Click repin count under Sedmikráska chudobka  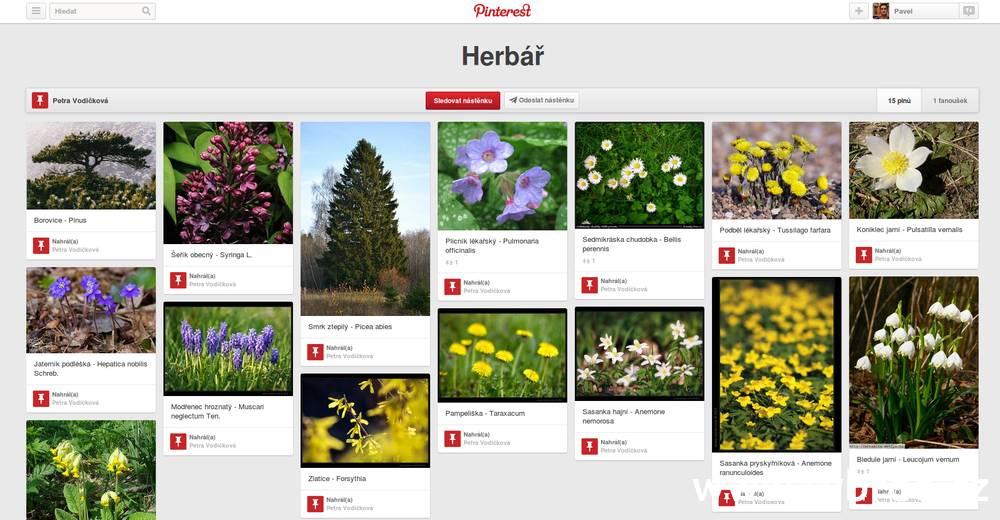tap(588, 261)
